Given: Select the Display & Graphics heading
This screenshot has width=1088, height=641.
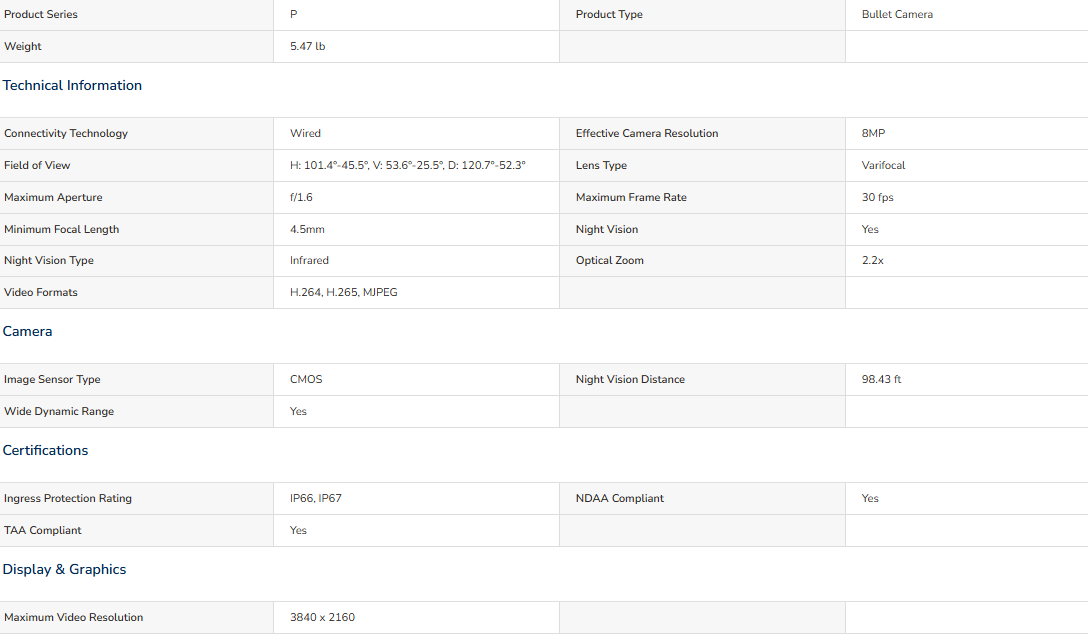Looking at the screenshot, I should tap(65, 570).
